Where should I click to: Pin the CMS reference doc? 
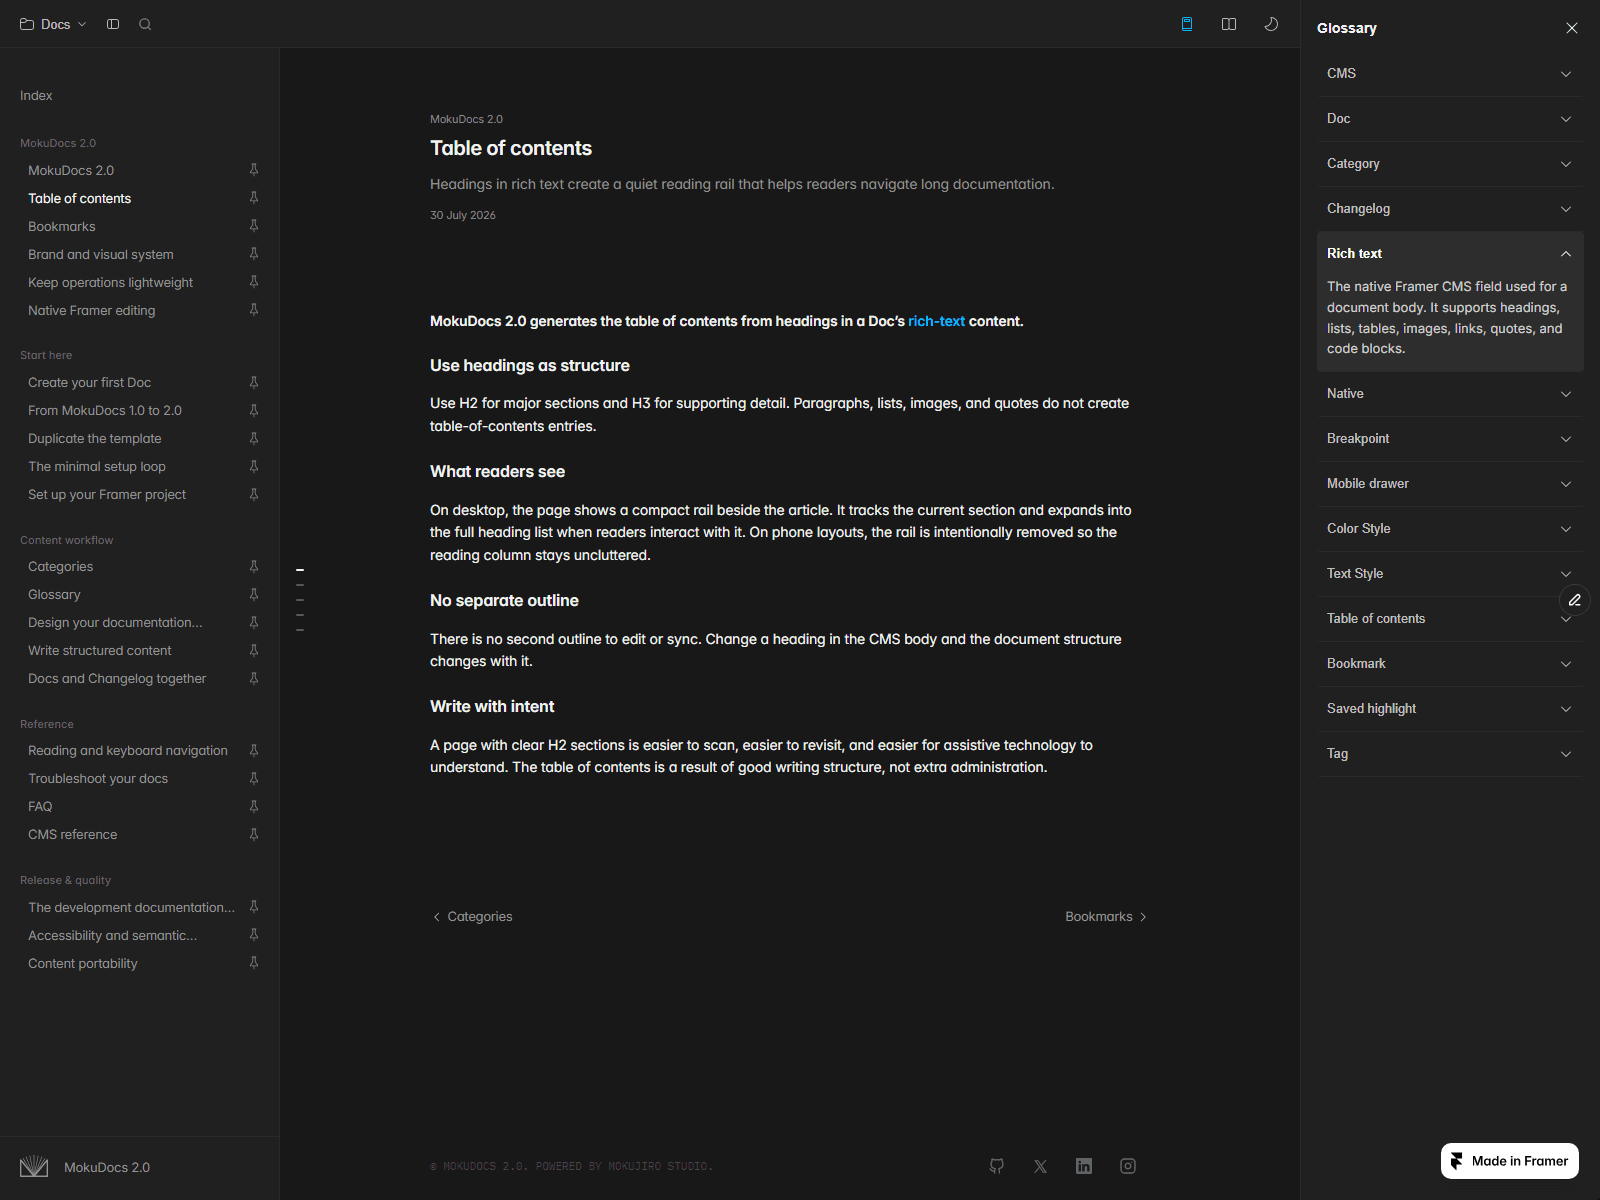[254, 834]
